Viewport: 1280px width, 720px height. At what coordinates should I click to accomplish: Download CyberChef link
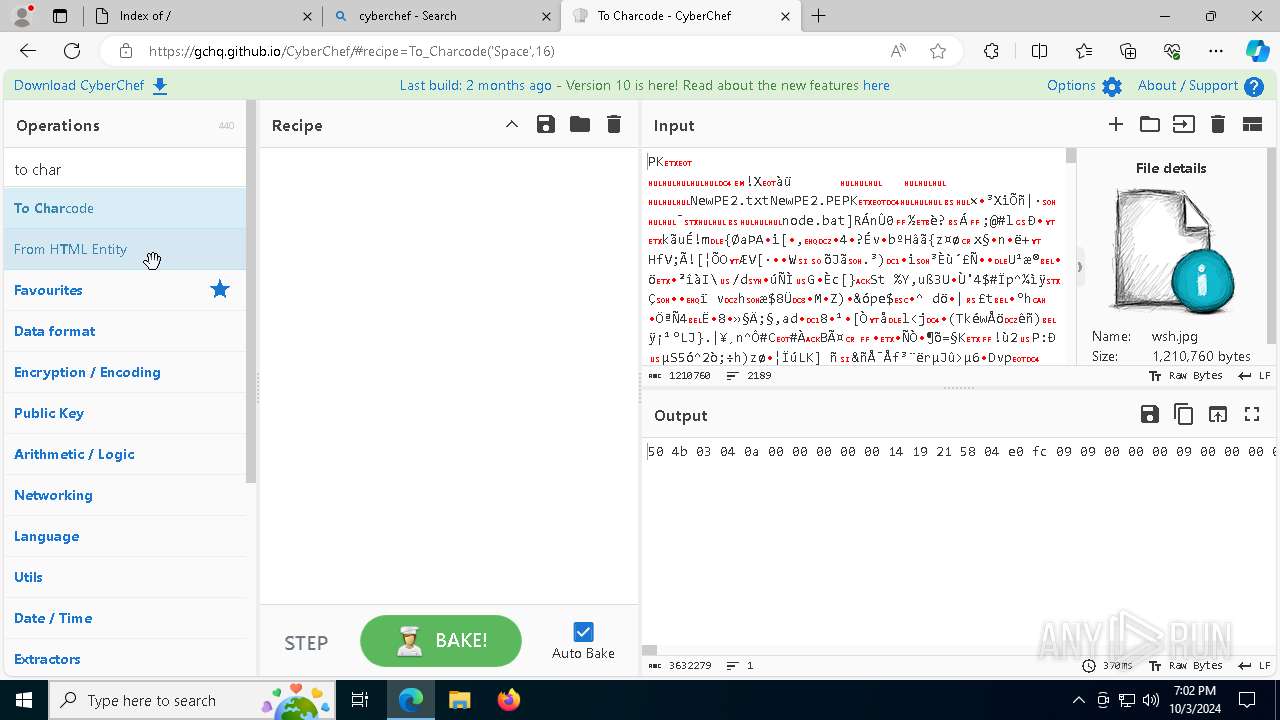point(91,86)
